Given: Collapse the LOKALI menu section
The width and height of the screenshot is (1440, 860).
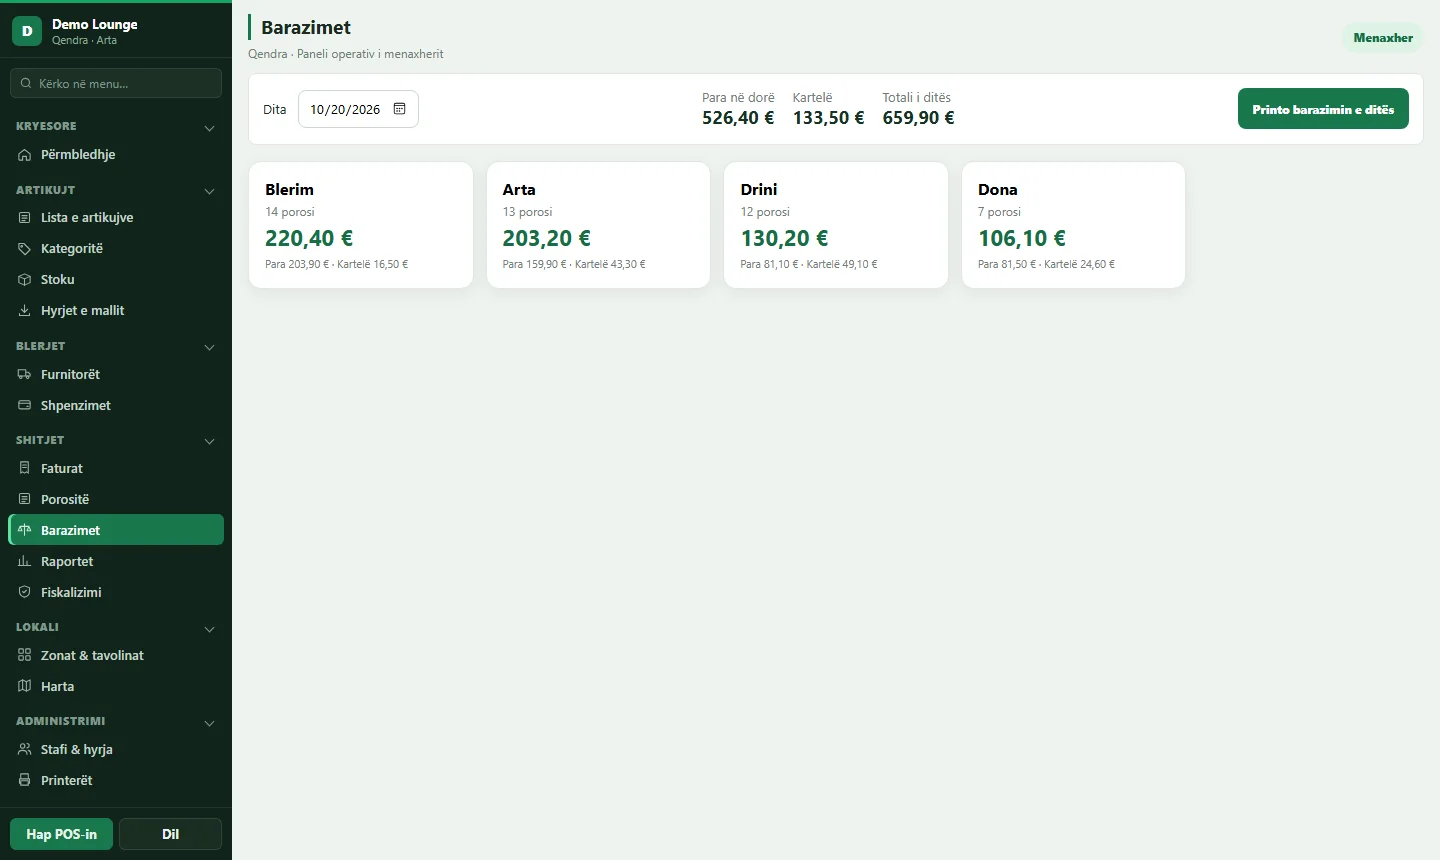Looking at the screenshot, I should pos(209,629).
